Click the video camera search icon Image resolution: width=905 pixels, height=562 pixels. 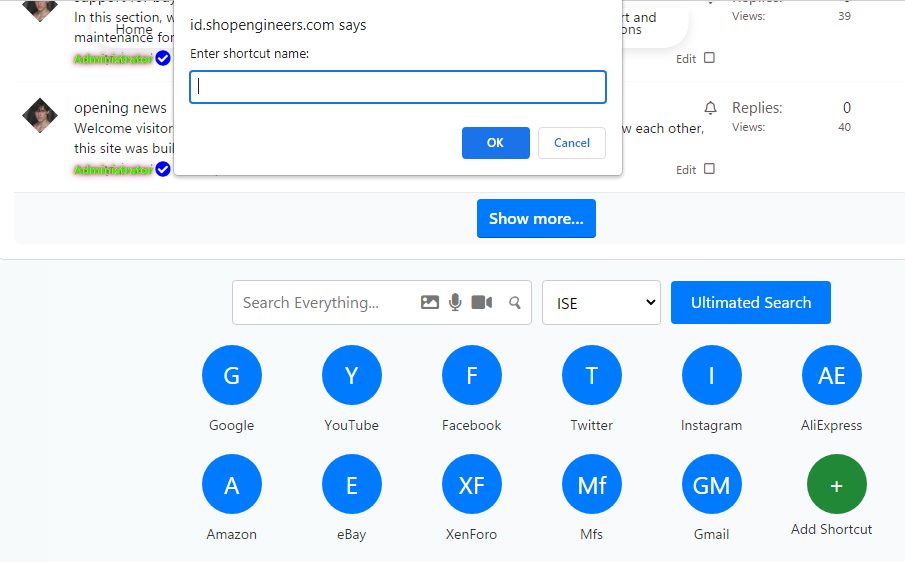[481, 302]
